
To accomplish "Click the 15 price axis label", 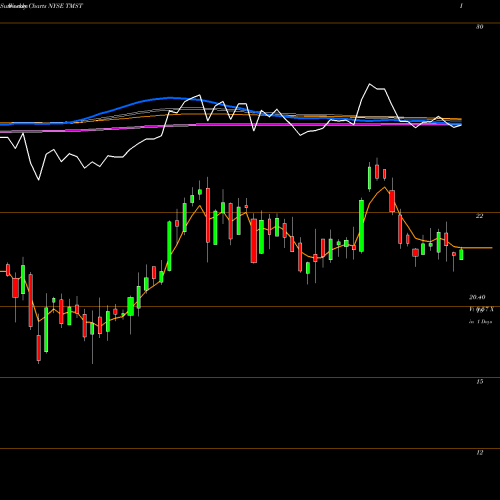I will pyautogui.click(x=479, y=381).
